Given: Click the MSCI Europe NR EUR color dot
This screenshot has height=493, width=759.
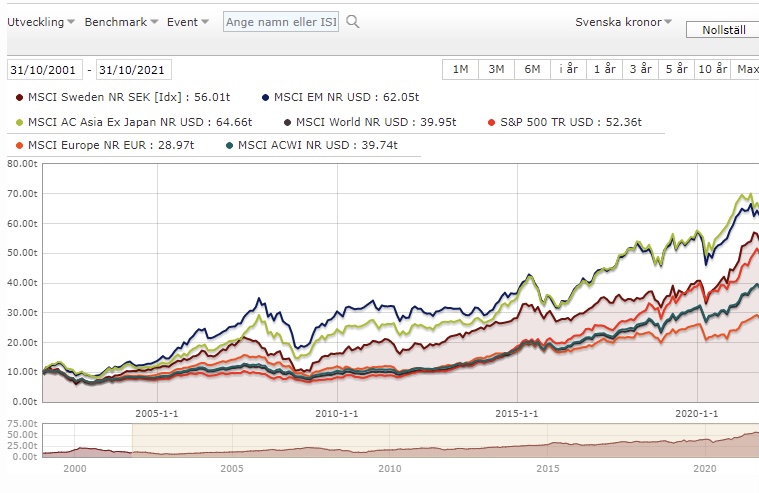Looking at the screenshot, I should pyautogui.click(x=19, y=145).
